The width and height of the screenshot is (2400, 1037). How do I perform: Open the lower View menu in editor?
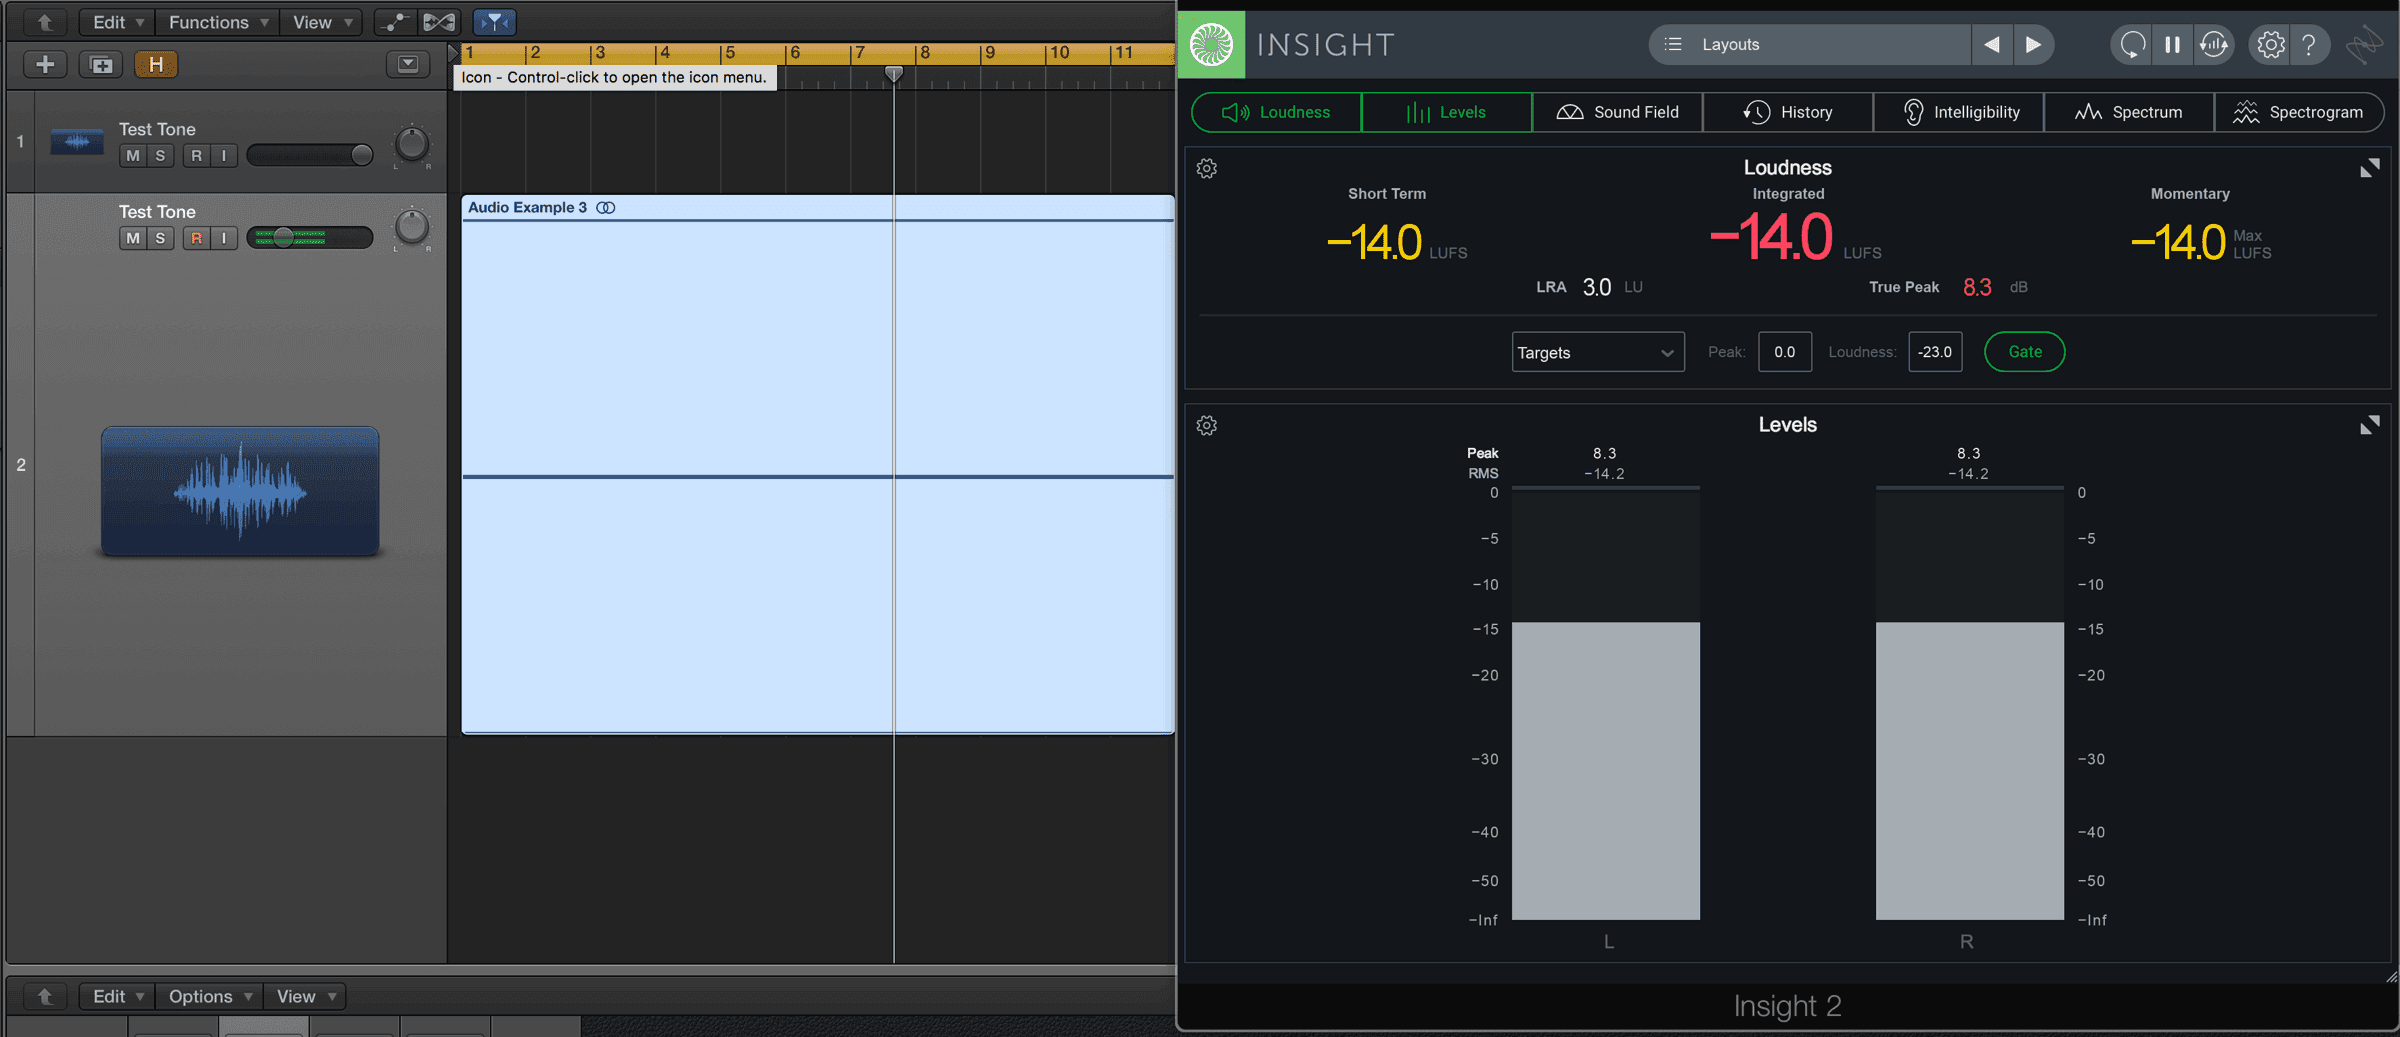(x=305, y=996)
